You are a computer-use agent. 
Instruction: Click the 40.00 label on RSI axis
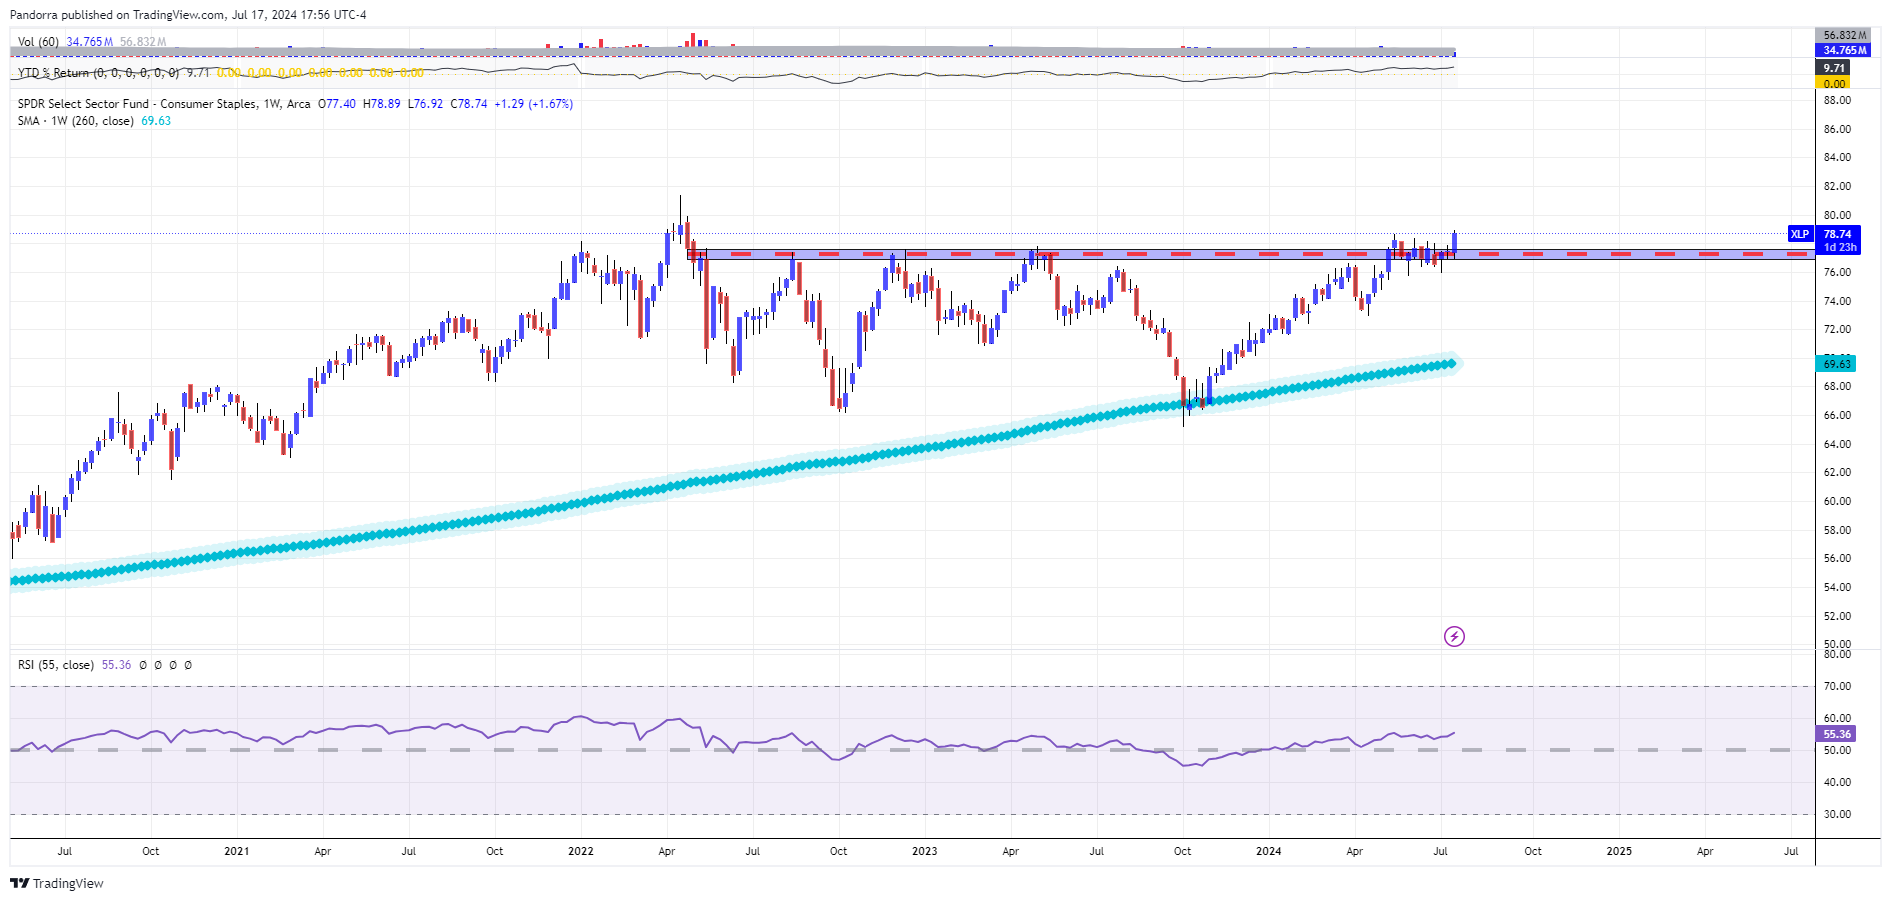click(1837, 782)
